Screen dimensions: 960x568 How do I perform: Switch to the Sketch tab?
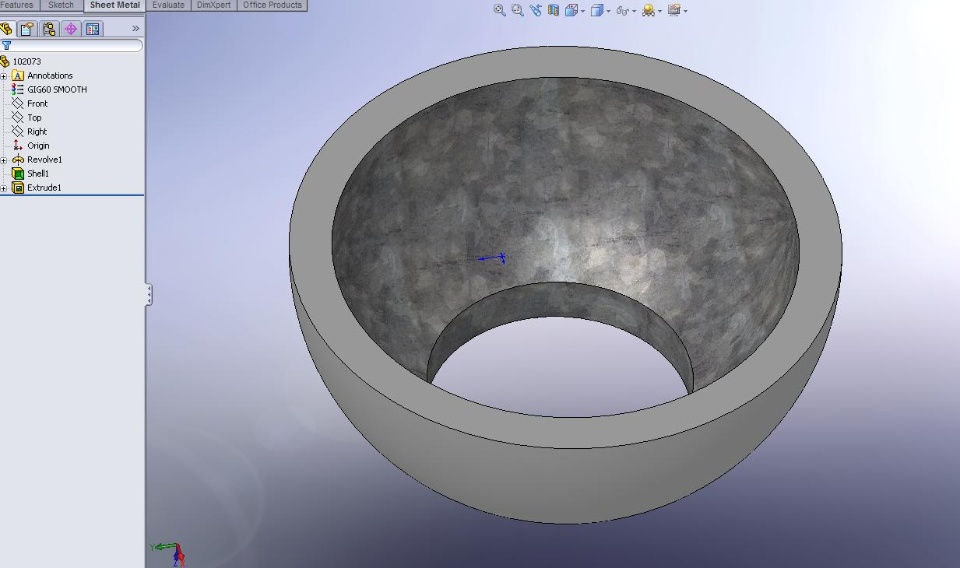61,5
